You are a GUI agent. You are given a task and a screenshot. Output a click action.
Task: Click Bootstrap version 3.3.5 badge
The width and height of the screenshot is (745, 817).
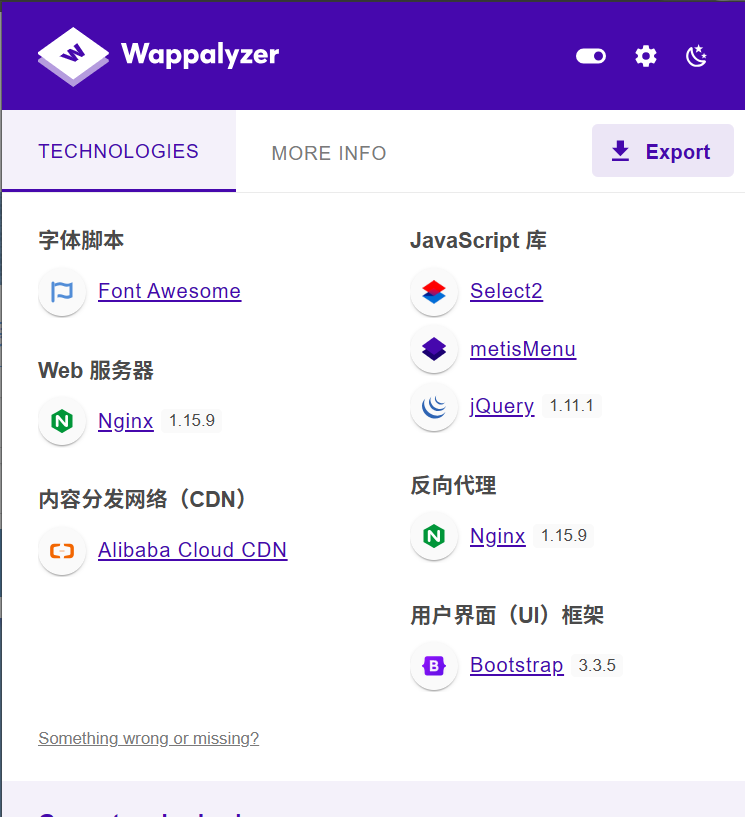click(597, 665)
